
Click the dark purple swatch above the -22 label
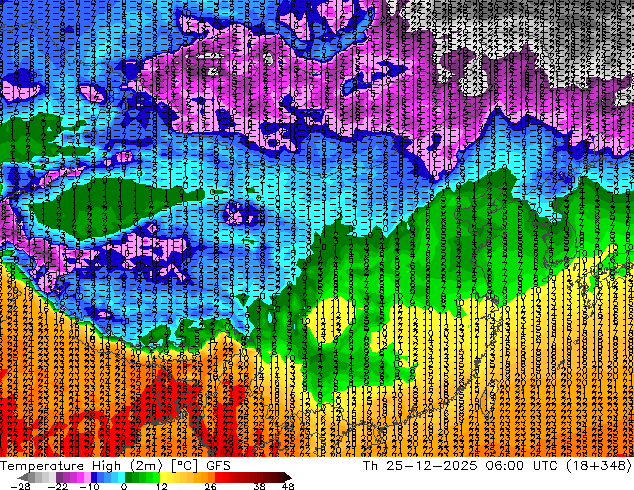click(59, 477)
